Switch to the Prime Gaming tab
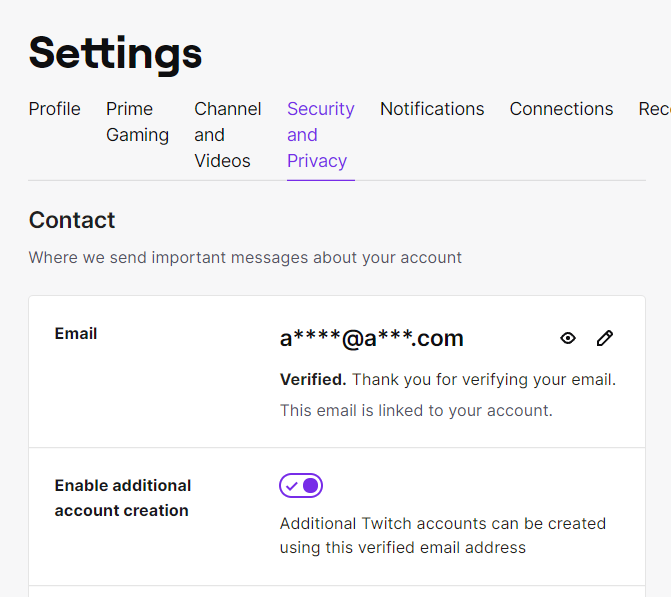Viewport: 671px width, 597px height. click(x=137, y=122)
